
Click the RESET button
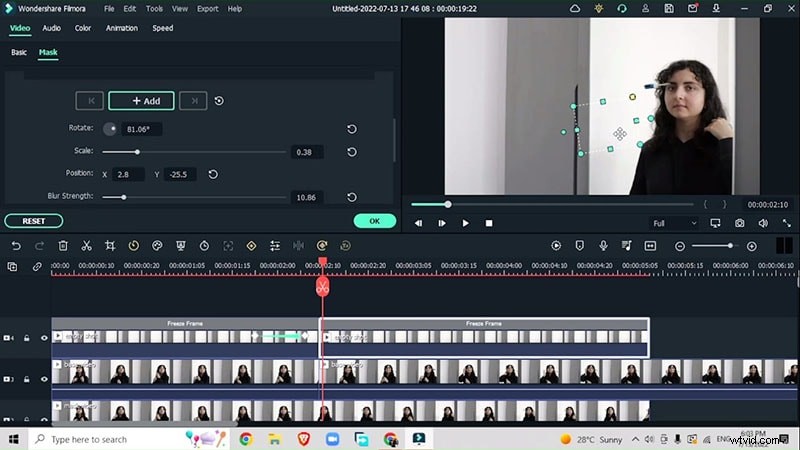pyautogui.click(x=34, y=221)
